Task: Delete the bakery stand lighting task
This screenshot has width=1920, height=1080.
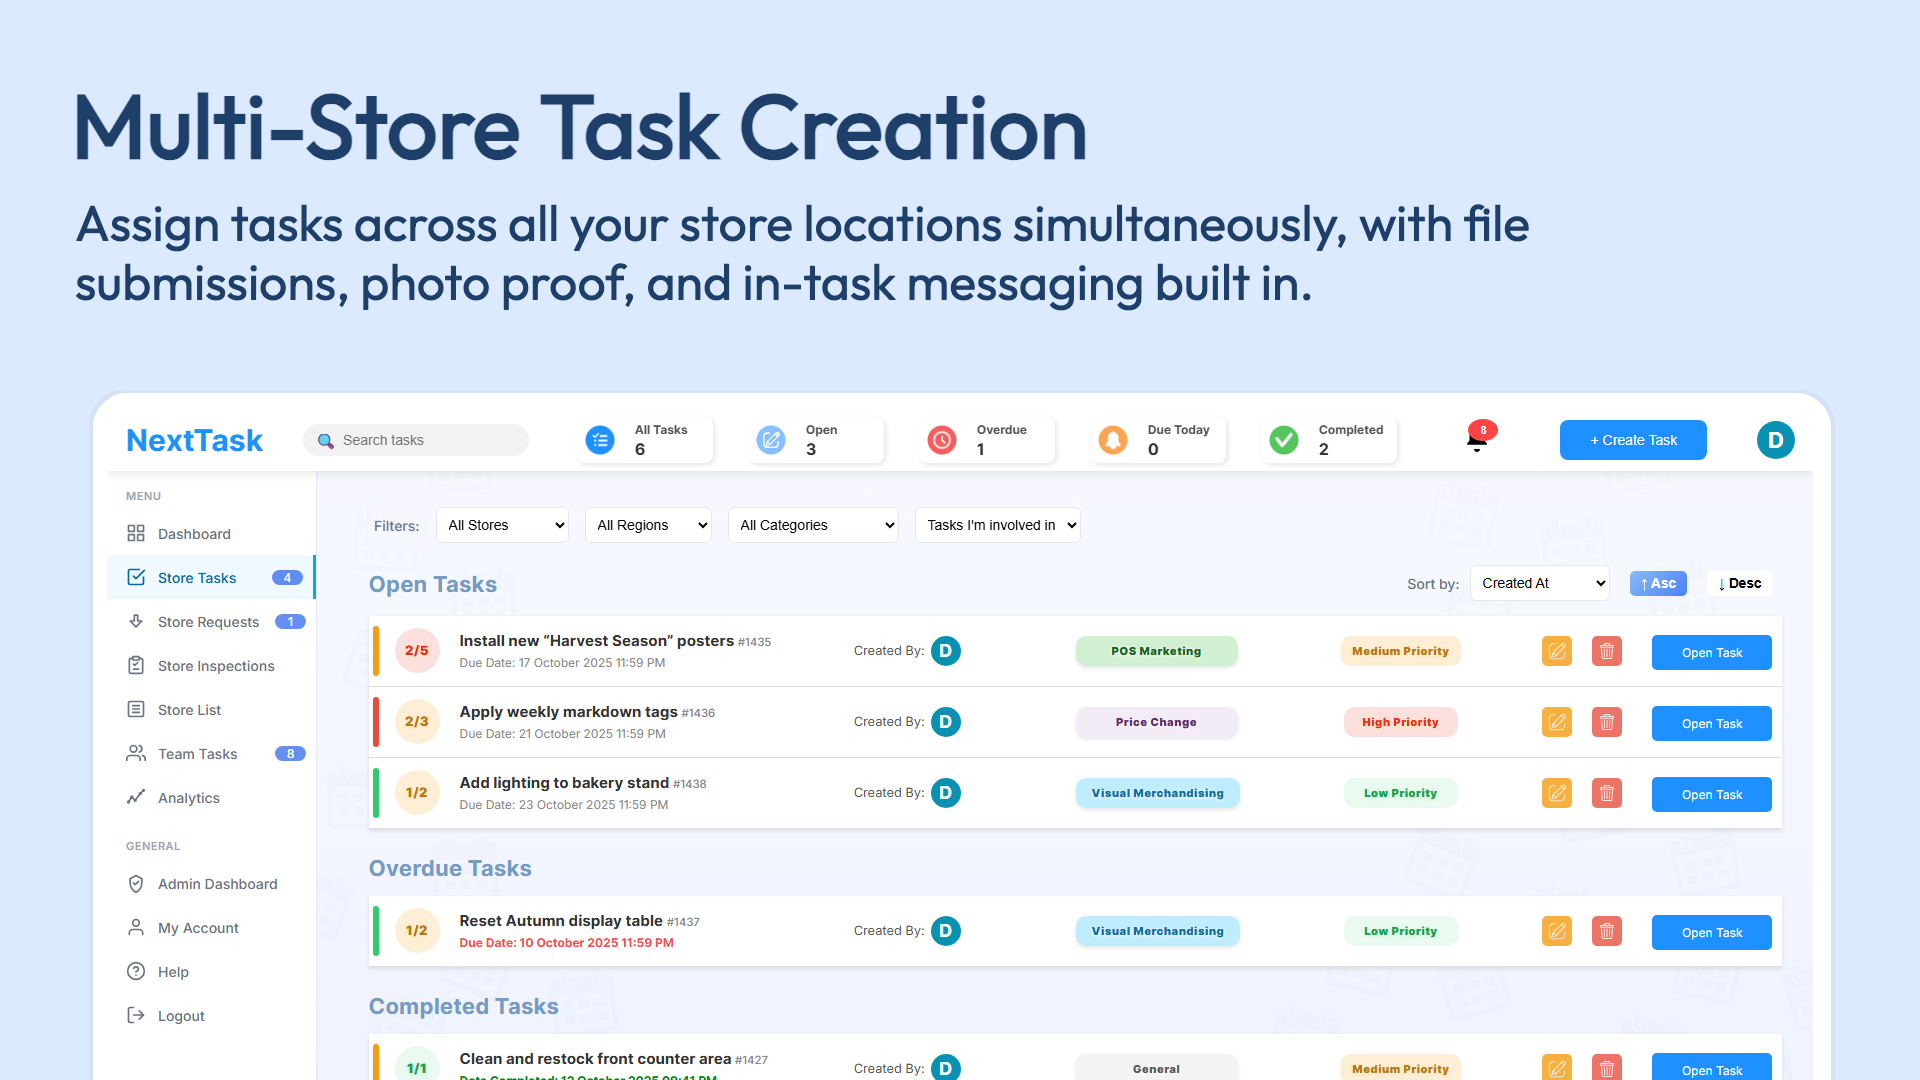Action: click(1607, 793)
